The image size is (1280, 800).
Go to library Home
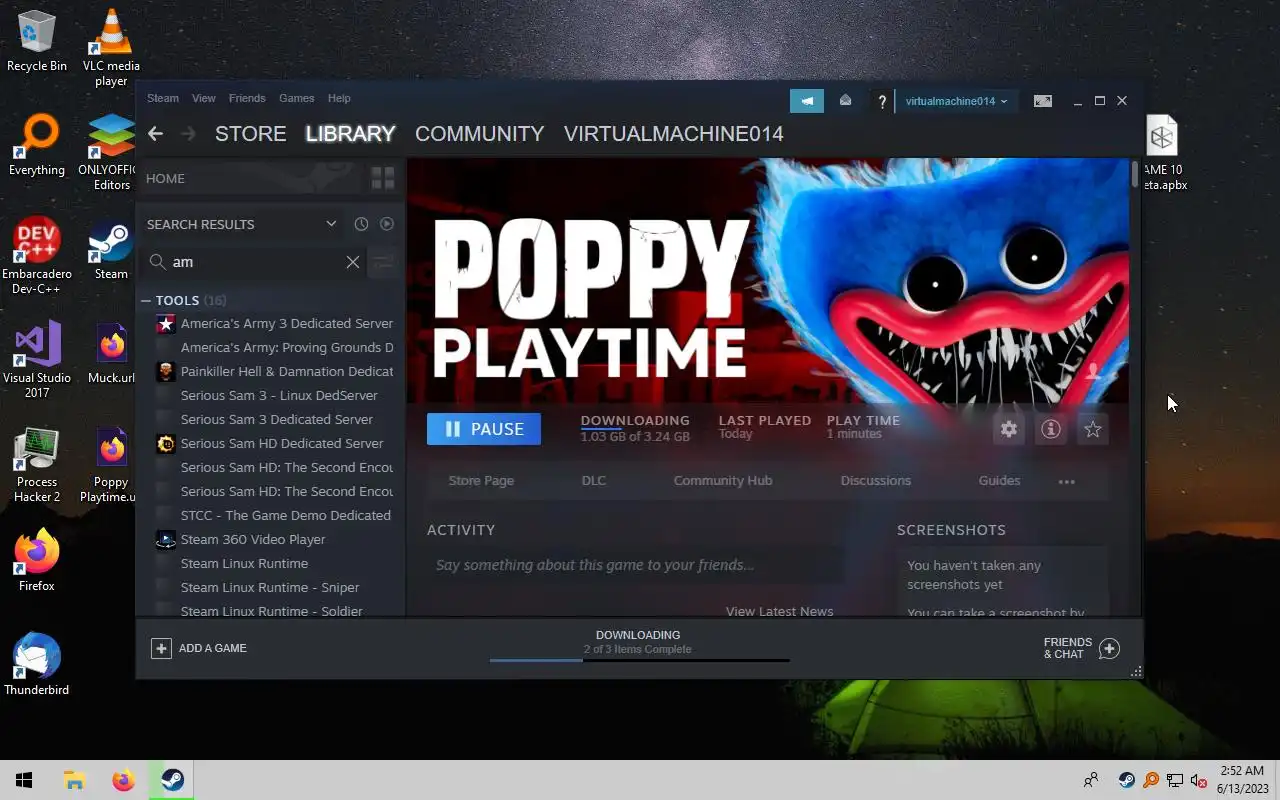pos(165,178)
